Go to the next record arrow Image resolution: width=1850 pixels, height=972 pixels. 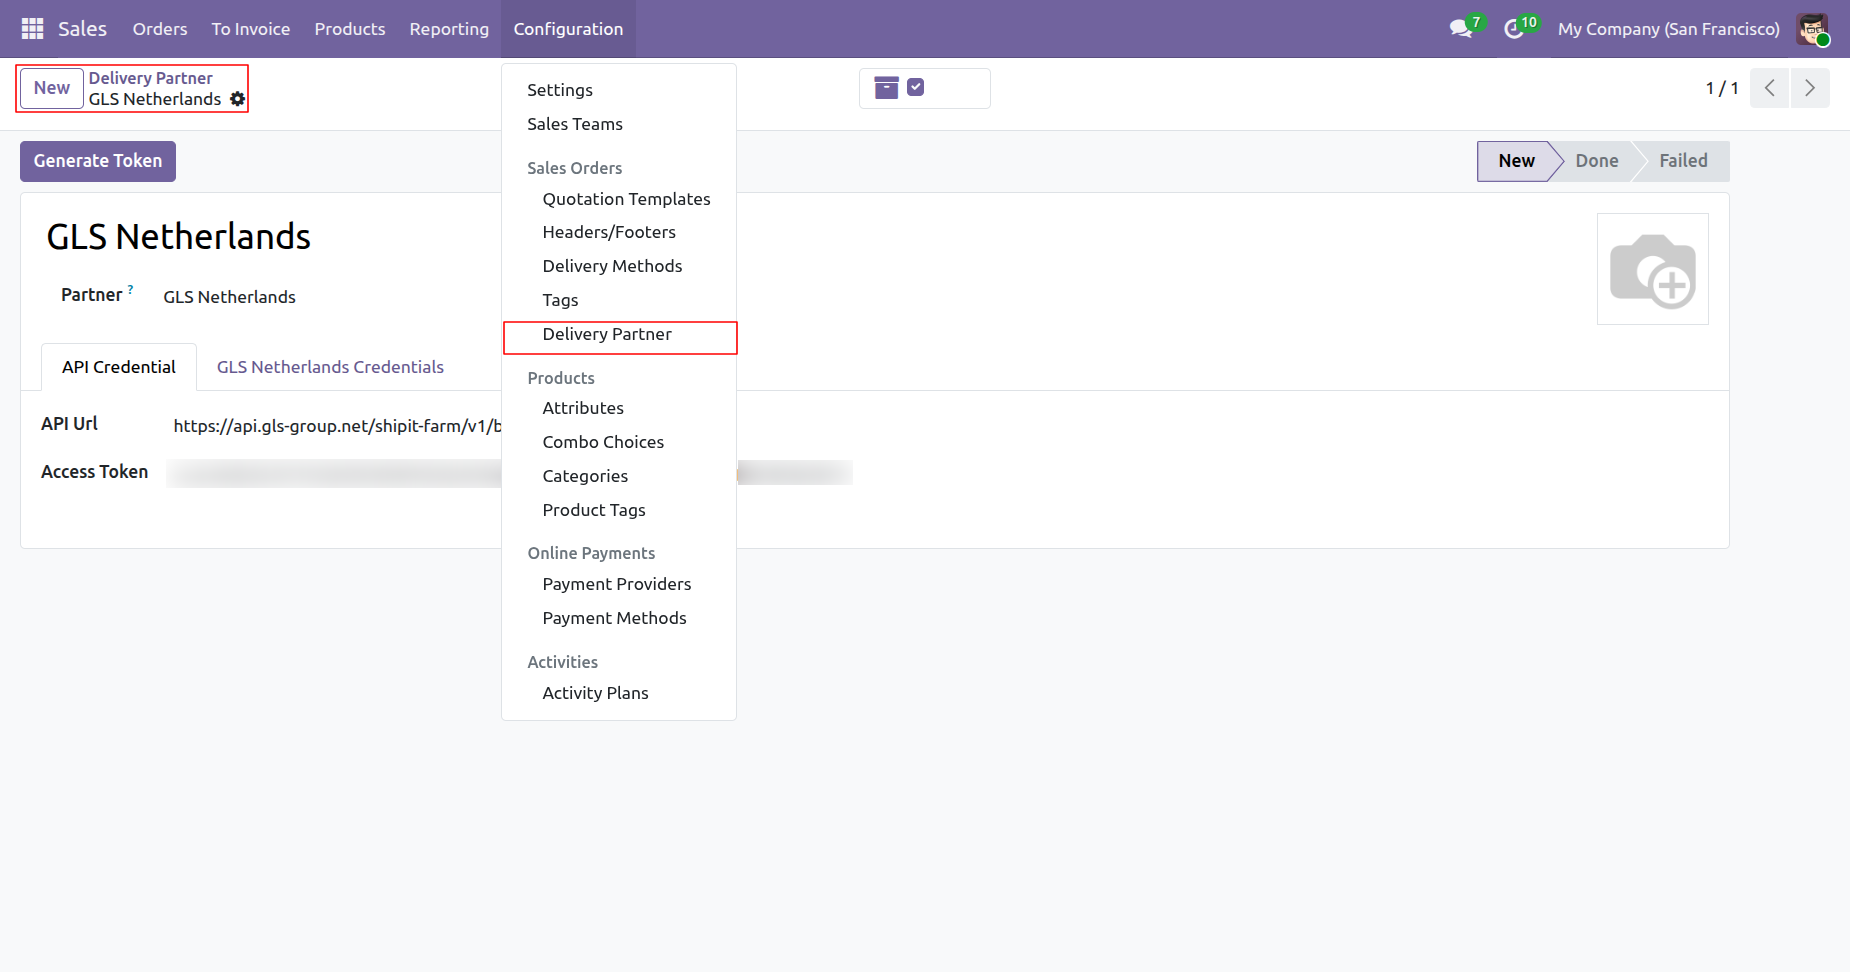tap(1810, 88)
